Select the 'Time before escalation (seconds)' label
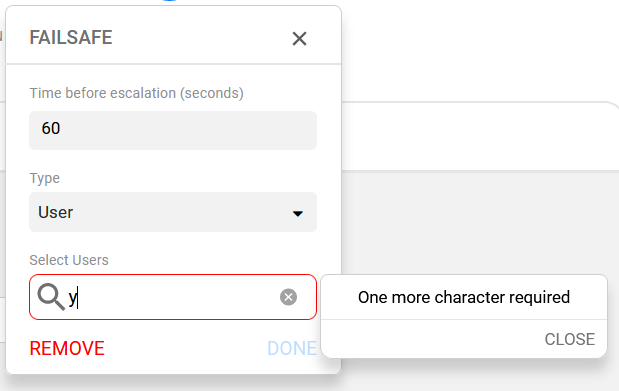 pyautogui.click(x=137, y=93)
